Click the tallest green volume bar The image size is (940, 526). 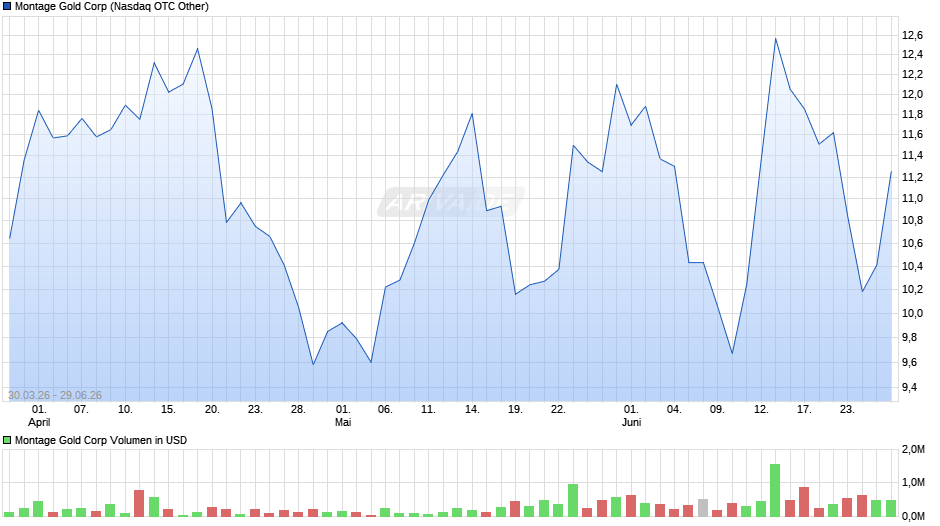775,490
